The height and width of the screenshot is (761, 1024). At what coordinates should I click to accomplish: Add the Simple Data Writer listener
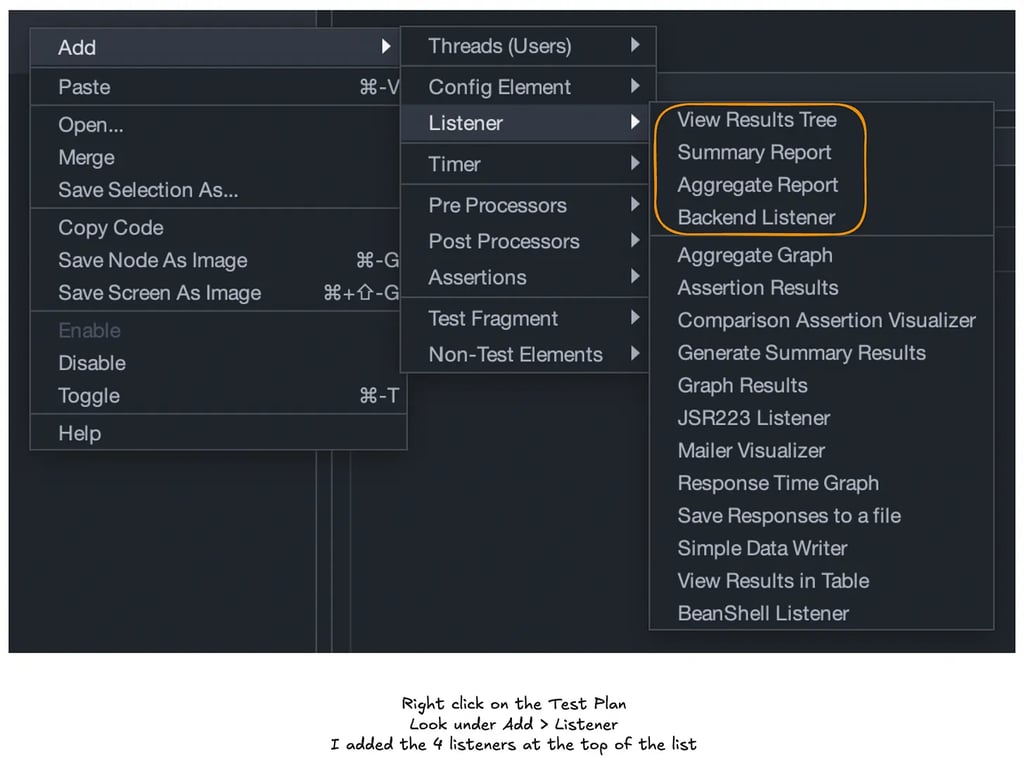click(762, 548)
